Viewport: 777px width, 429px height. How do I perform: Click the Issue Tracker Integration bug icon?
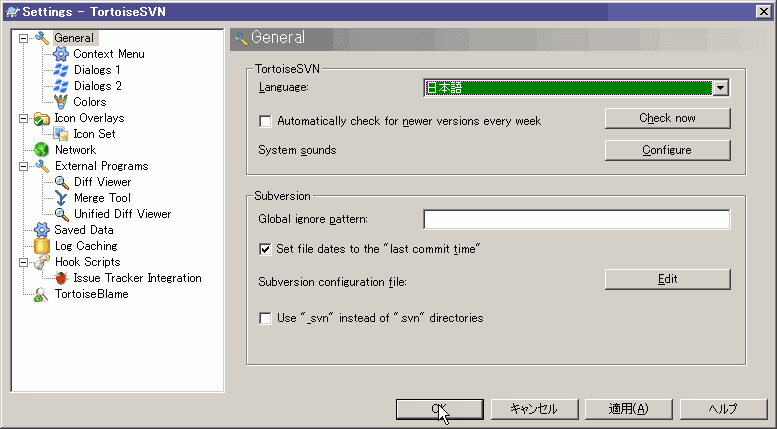61,278
